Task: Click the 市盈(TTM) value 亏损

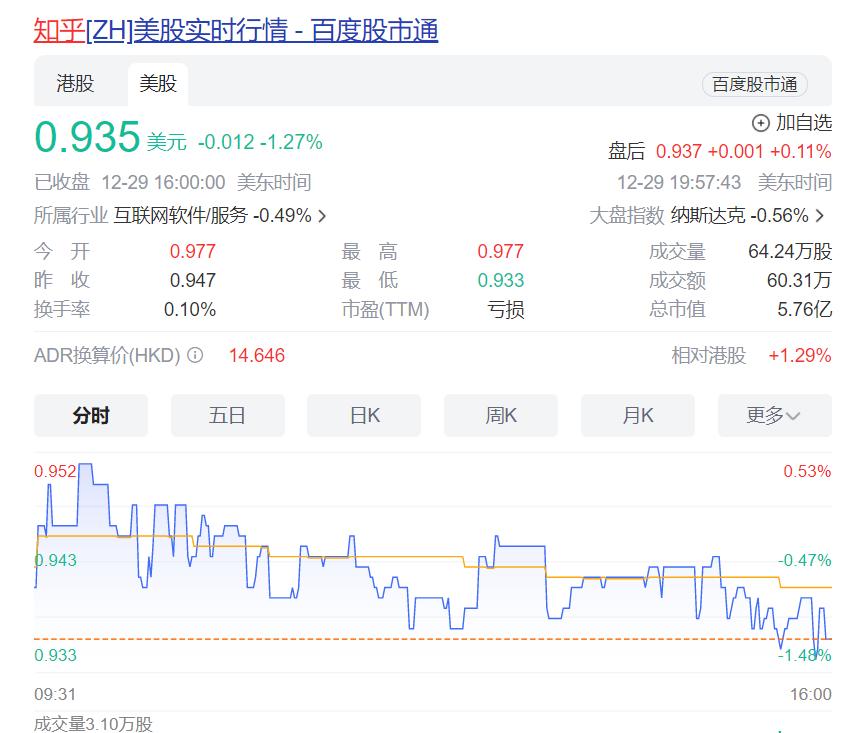Action: [x=505, y=309]
